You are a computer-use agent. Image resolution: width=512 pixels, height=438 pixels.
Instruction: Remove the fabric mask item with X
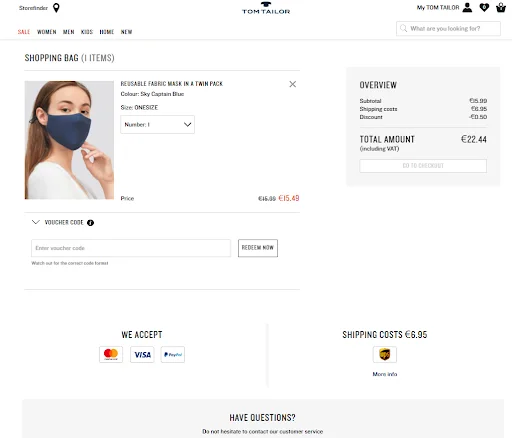292,84
